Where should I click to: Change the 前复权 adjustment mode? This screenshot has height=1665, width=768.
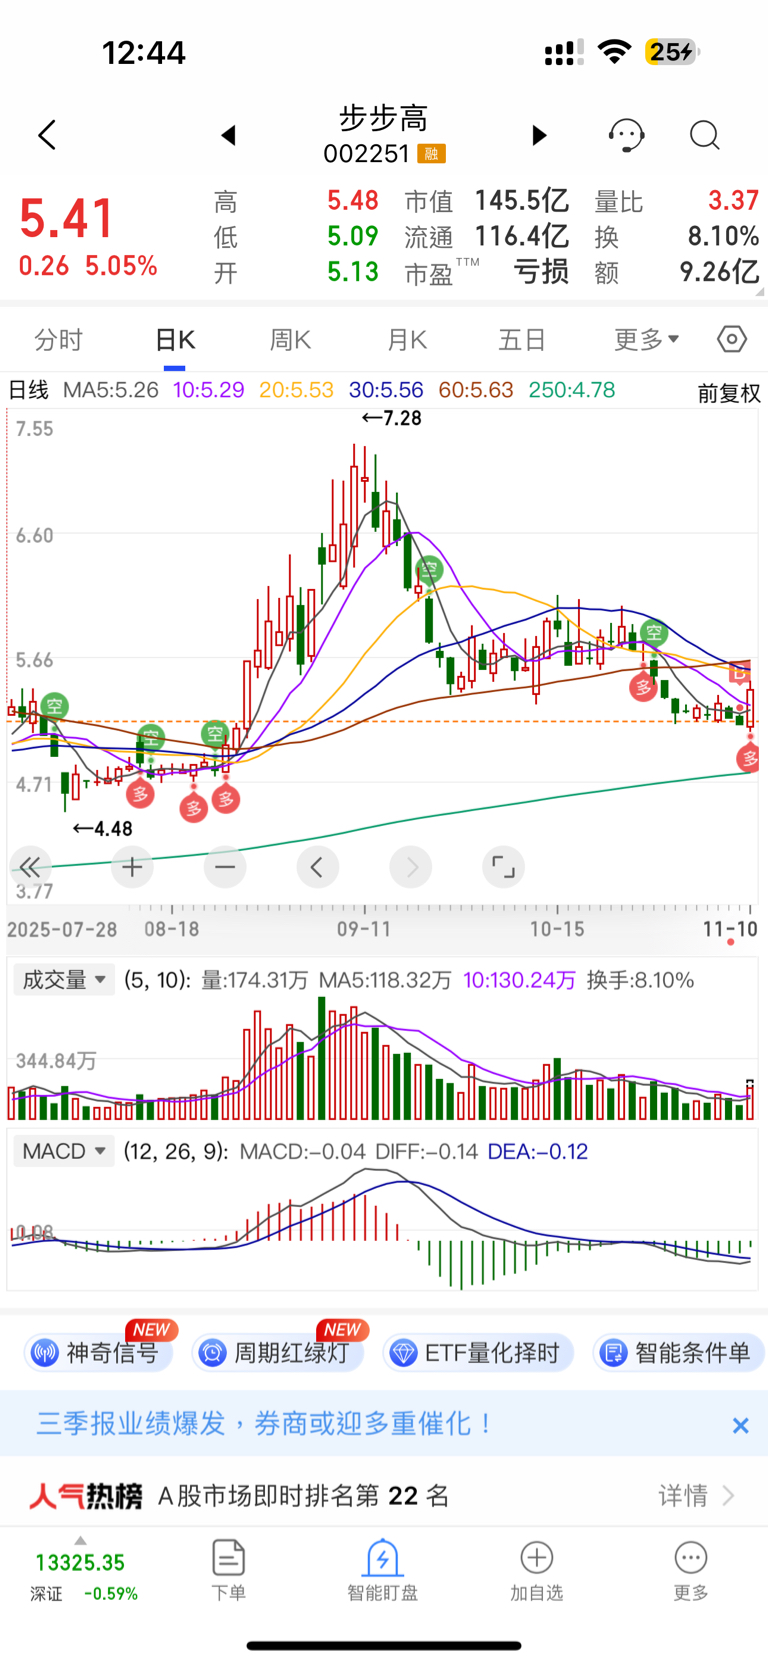click(729, 393)
